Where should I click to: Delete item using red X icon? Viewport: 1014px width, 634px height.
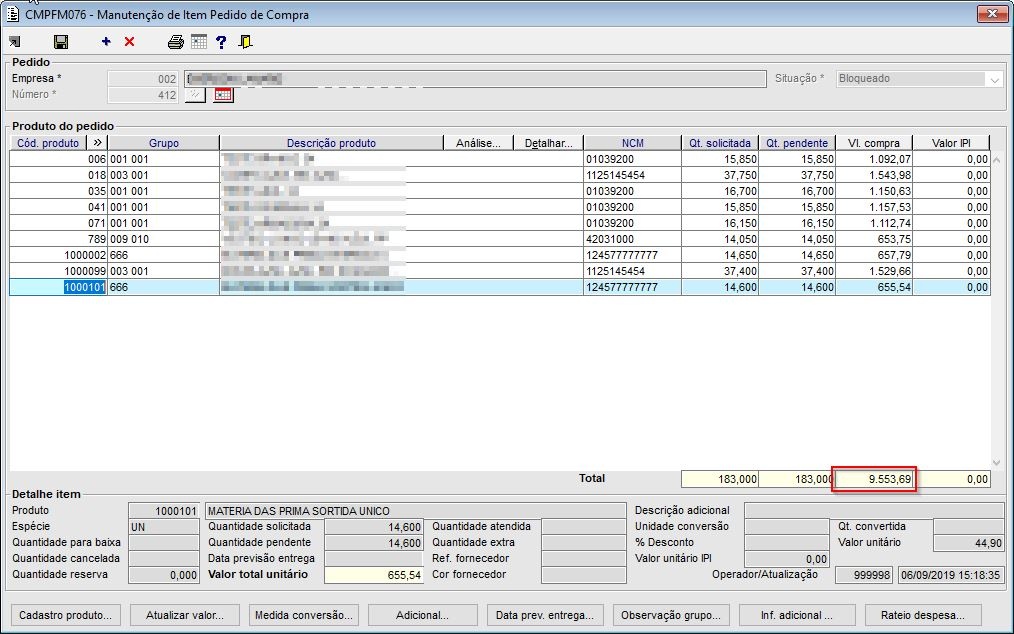[x=129, y=42]
